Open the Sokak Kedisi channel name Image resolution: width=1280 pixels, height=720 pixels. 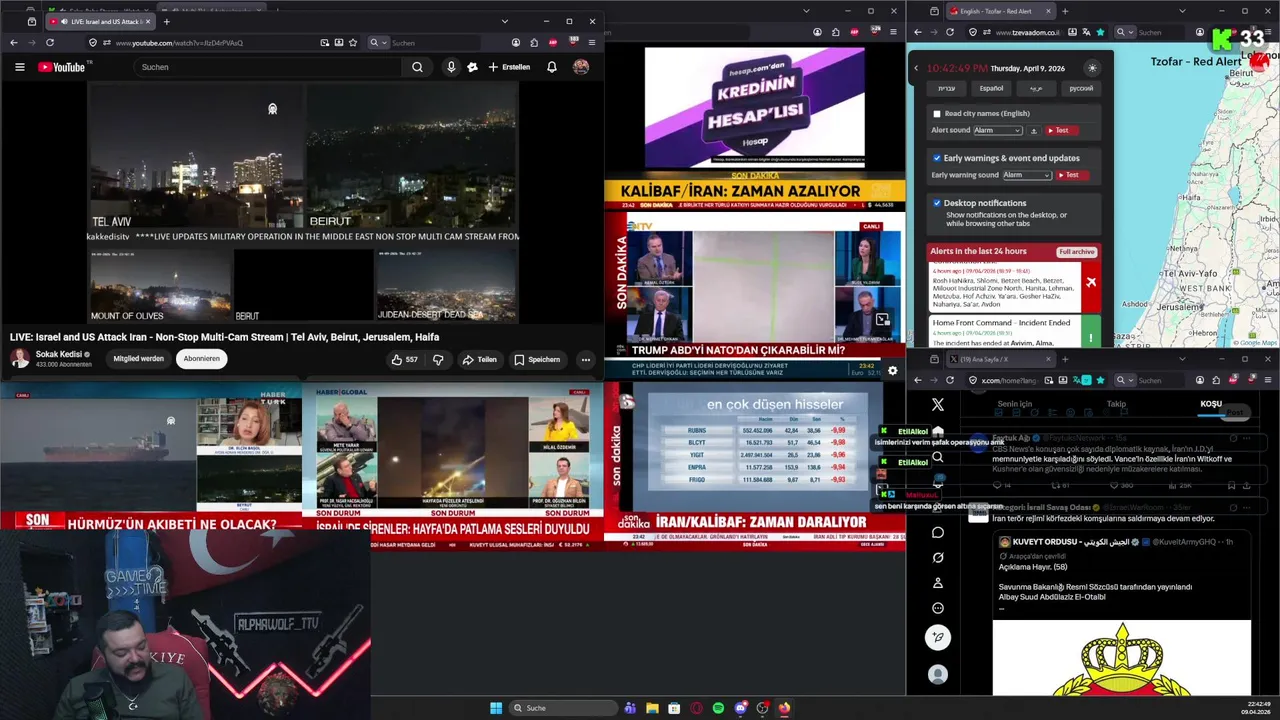tap(59, 354)
